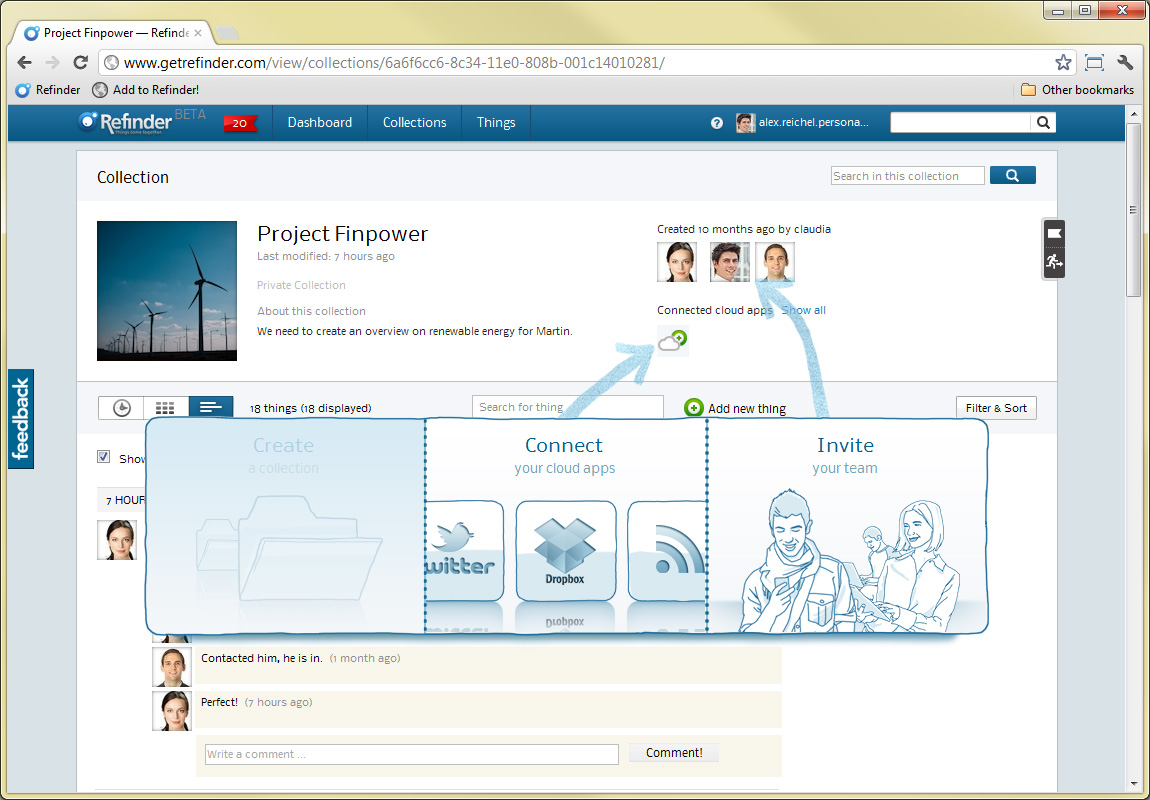Open help via the question mark icon
This screenshot has width=1150, height=800.
pyautogui.click(x=716, y=123)
